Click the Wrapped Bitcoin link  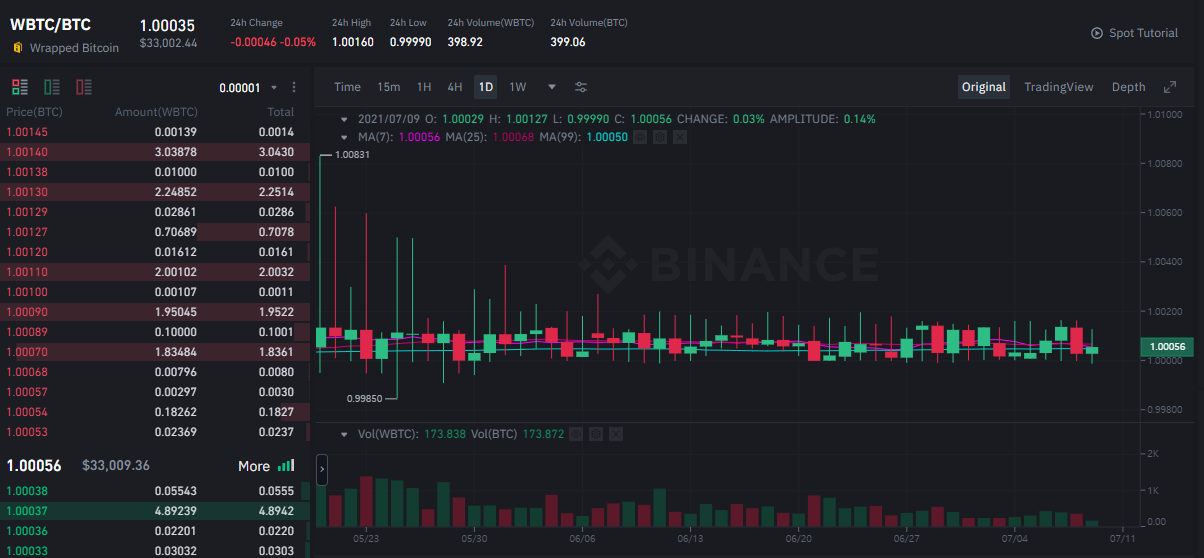click(74, 48)
